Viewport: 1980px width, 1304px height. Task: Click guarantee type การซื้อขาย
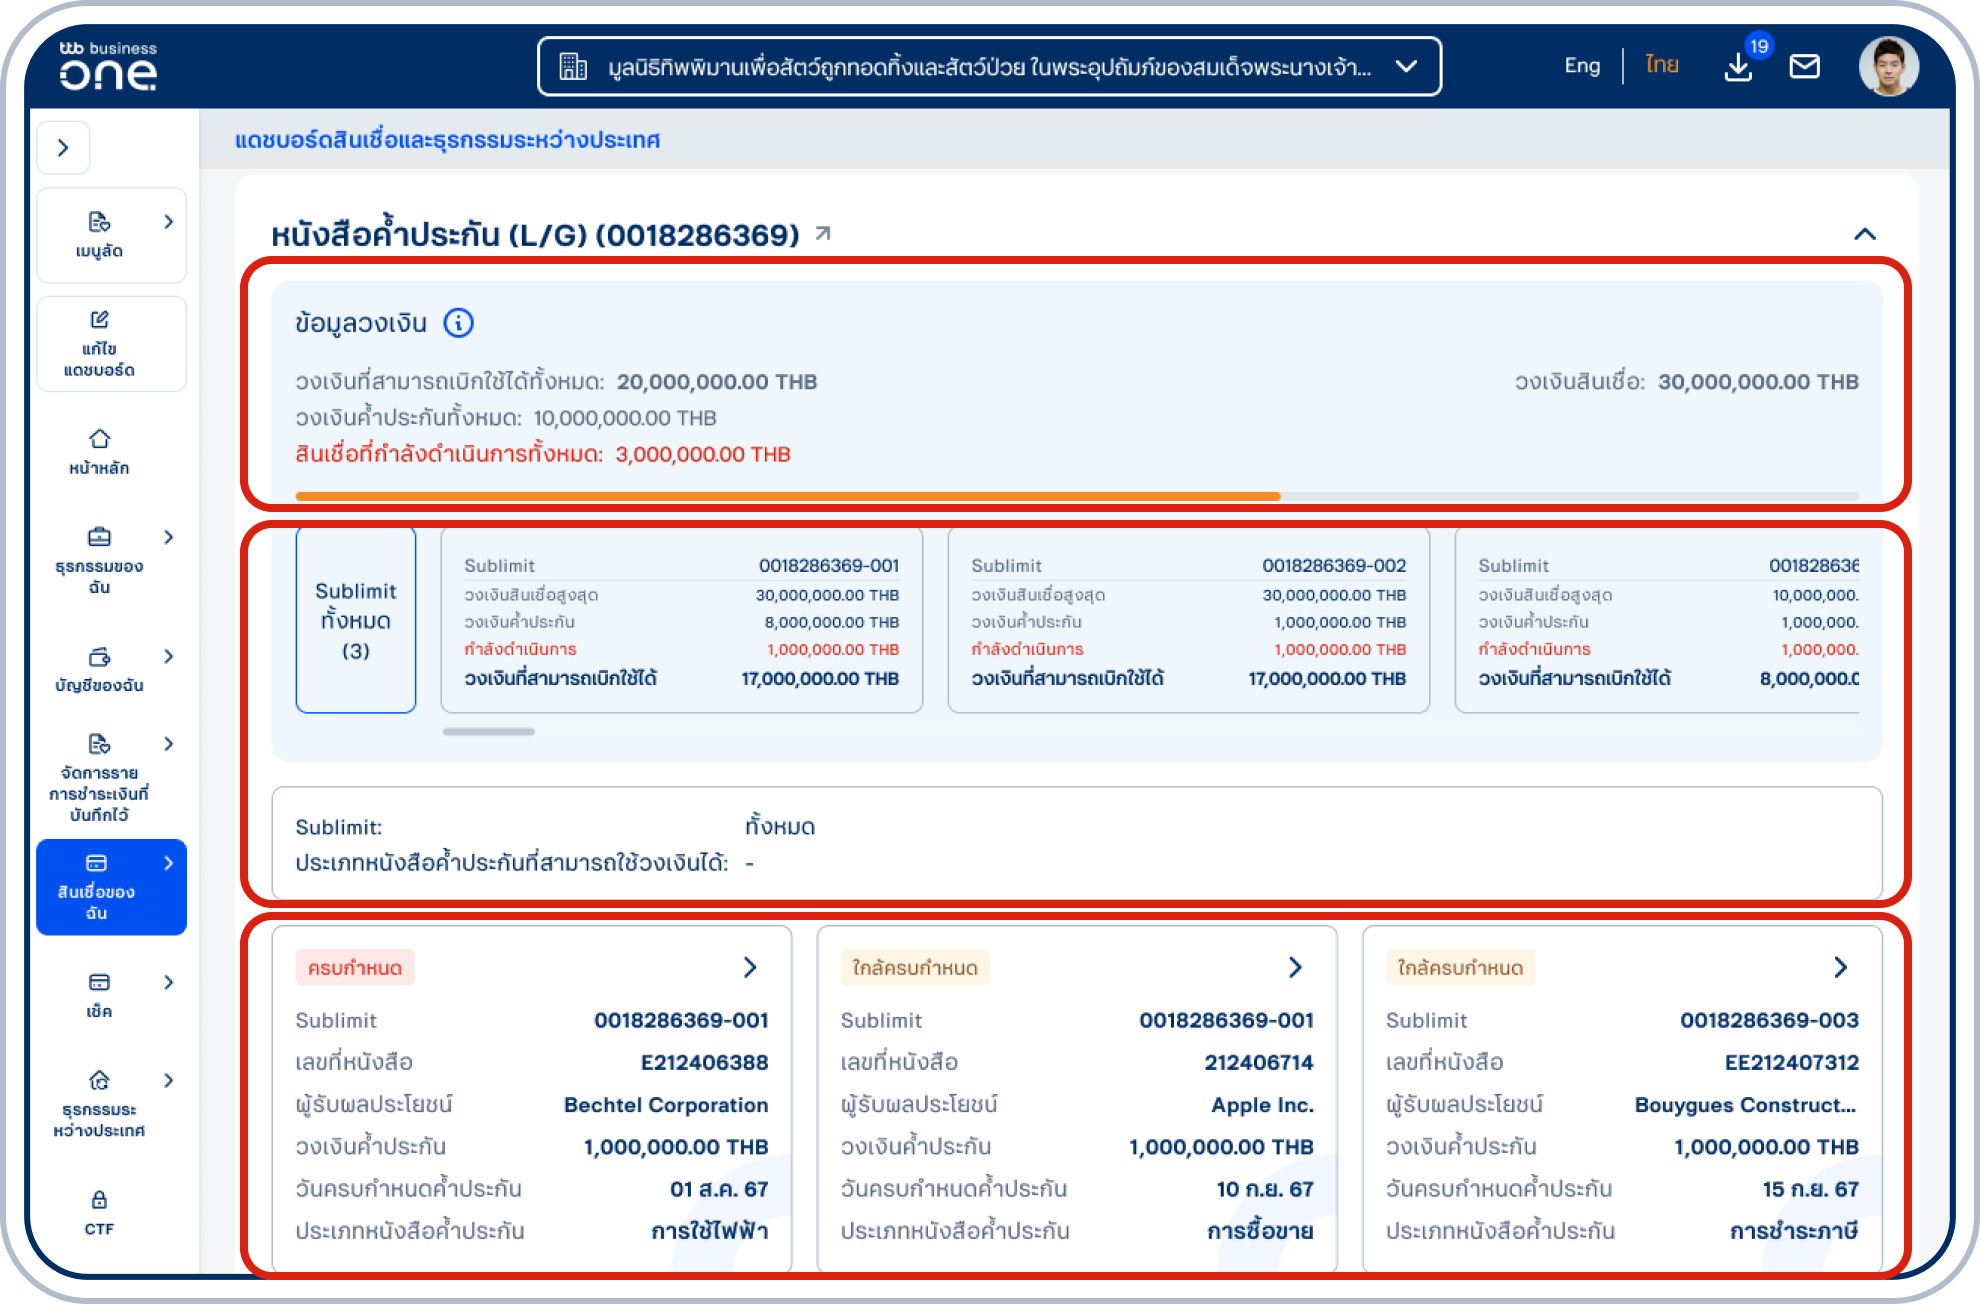click(x=1260, y=1231)
